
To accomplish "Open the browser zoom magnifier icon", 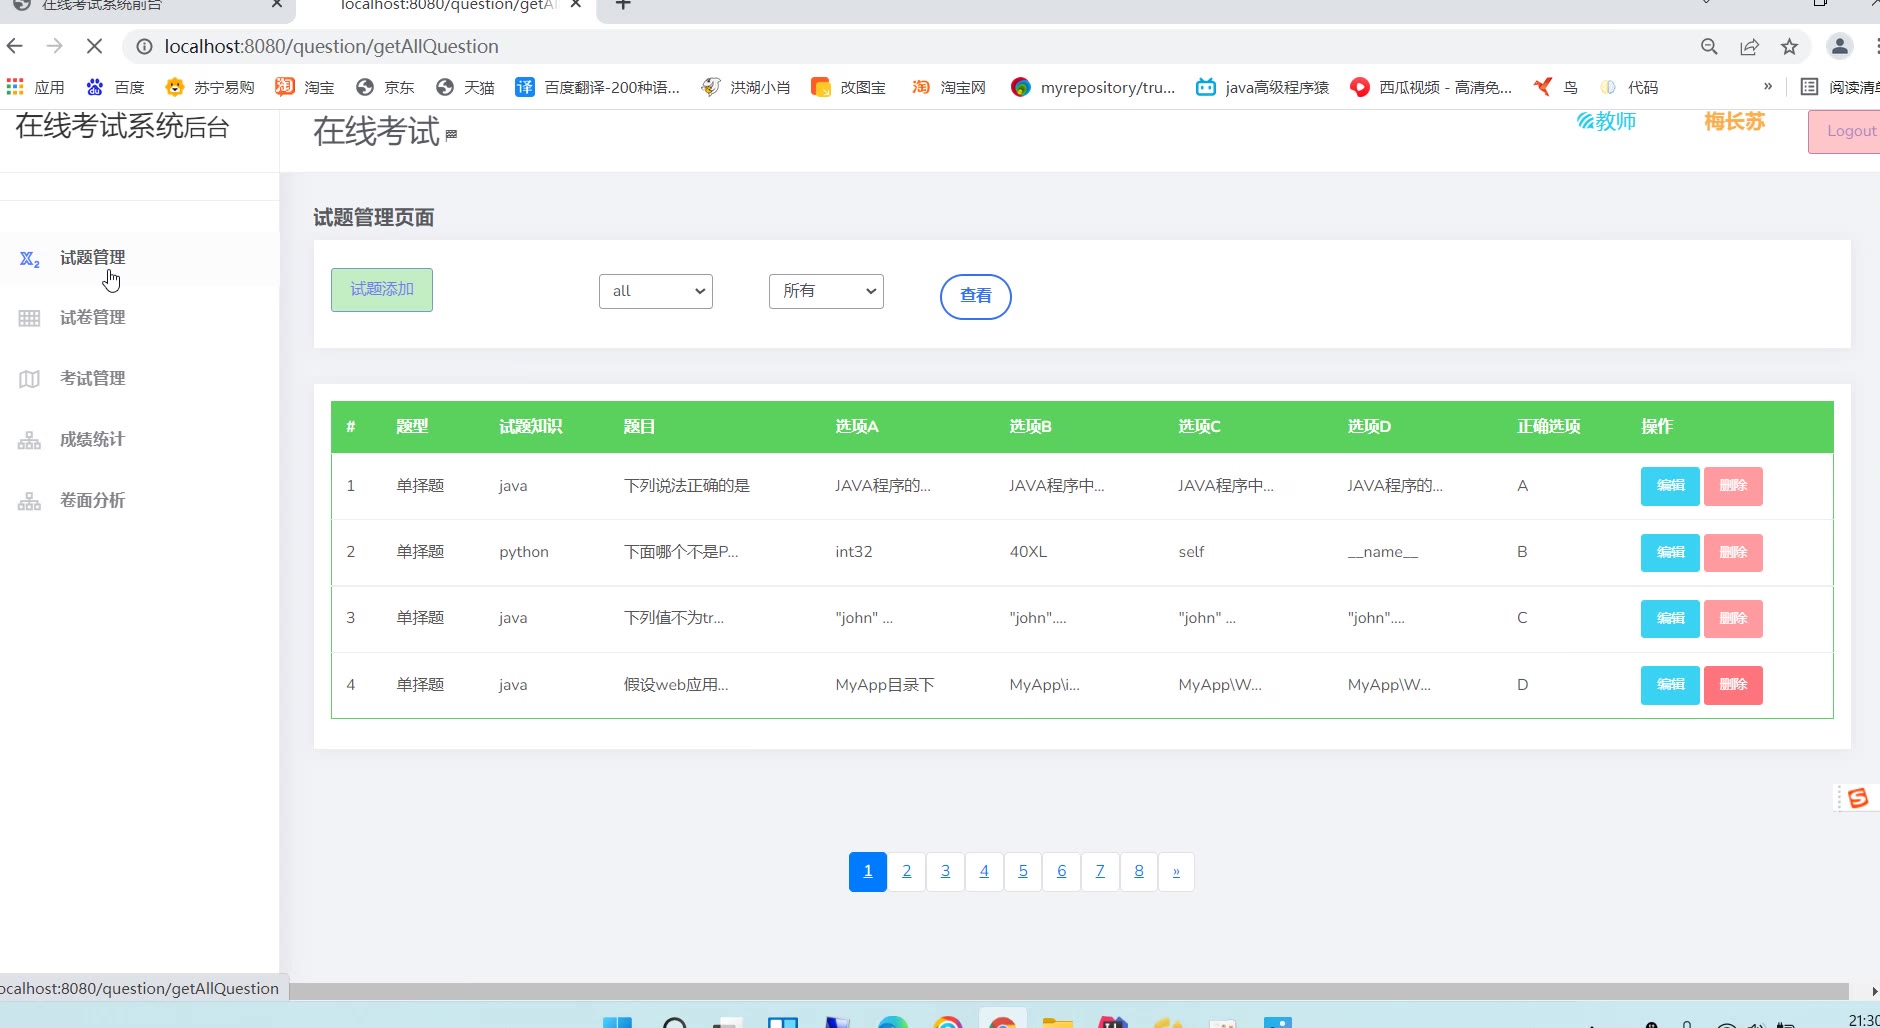I will tap(1709, 46).
